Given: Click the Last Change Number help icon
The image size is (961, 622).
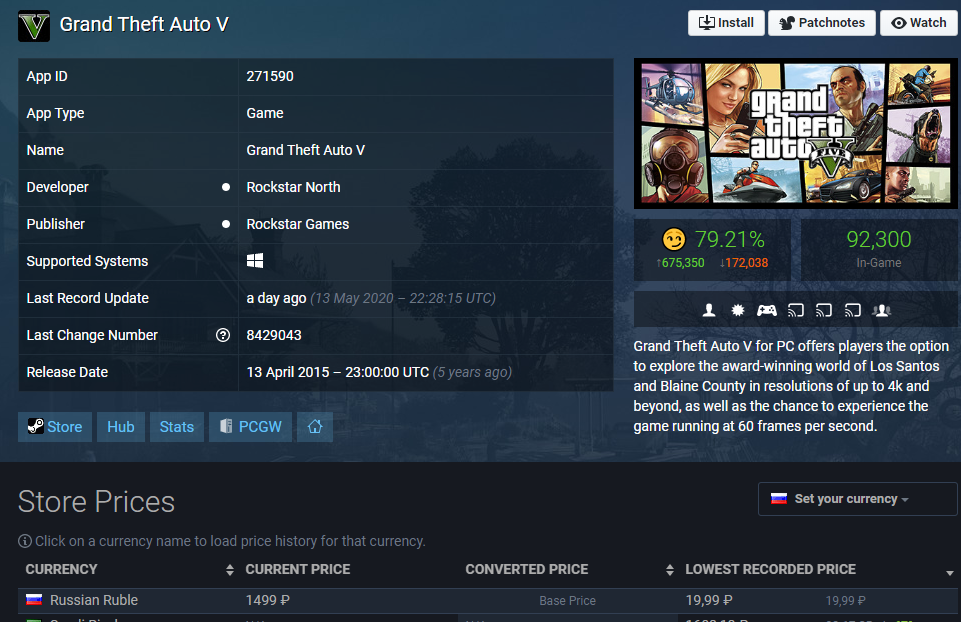Looking at the screenshot, I should click(223, 335).
